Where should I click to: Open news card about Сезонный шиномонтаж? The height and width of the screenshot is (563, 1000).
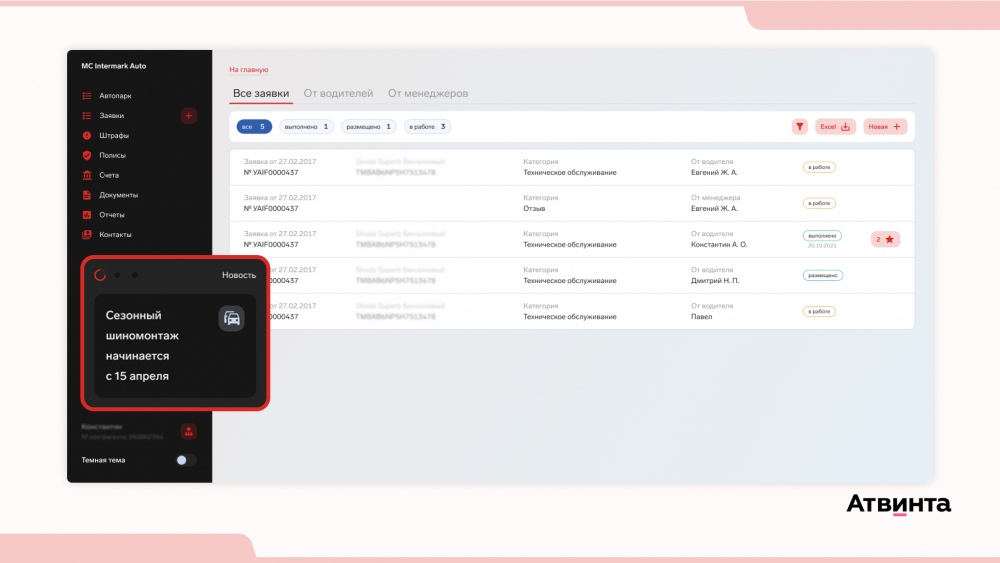point(175,346)
